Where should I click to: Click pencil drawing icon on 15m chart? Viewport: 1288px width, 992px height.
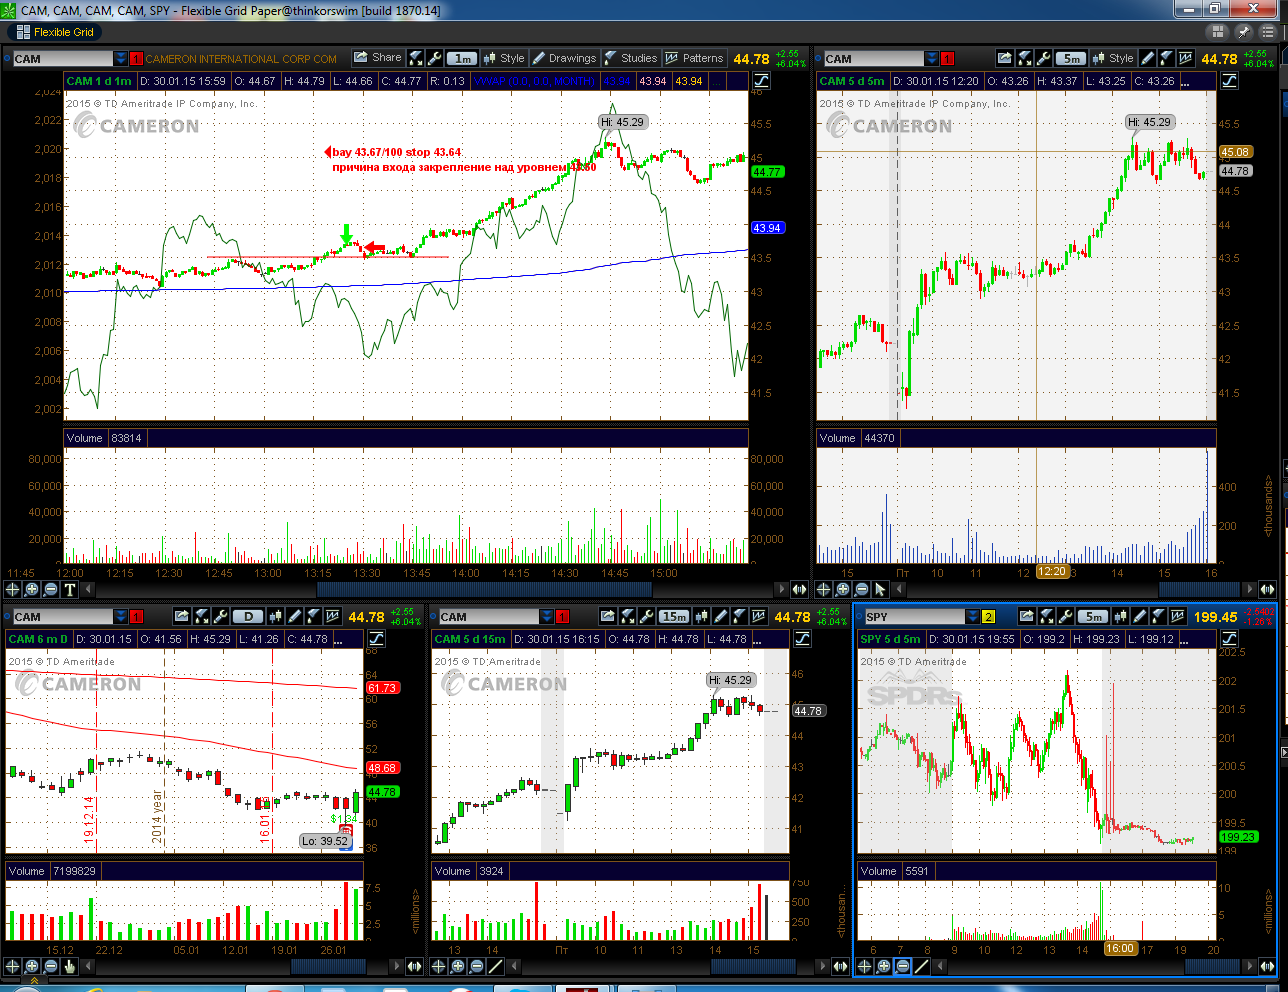click(x=720, y=616)
